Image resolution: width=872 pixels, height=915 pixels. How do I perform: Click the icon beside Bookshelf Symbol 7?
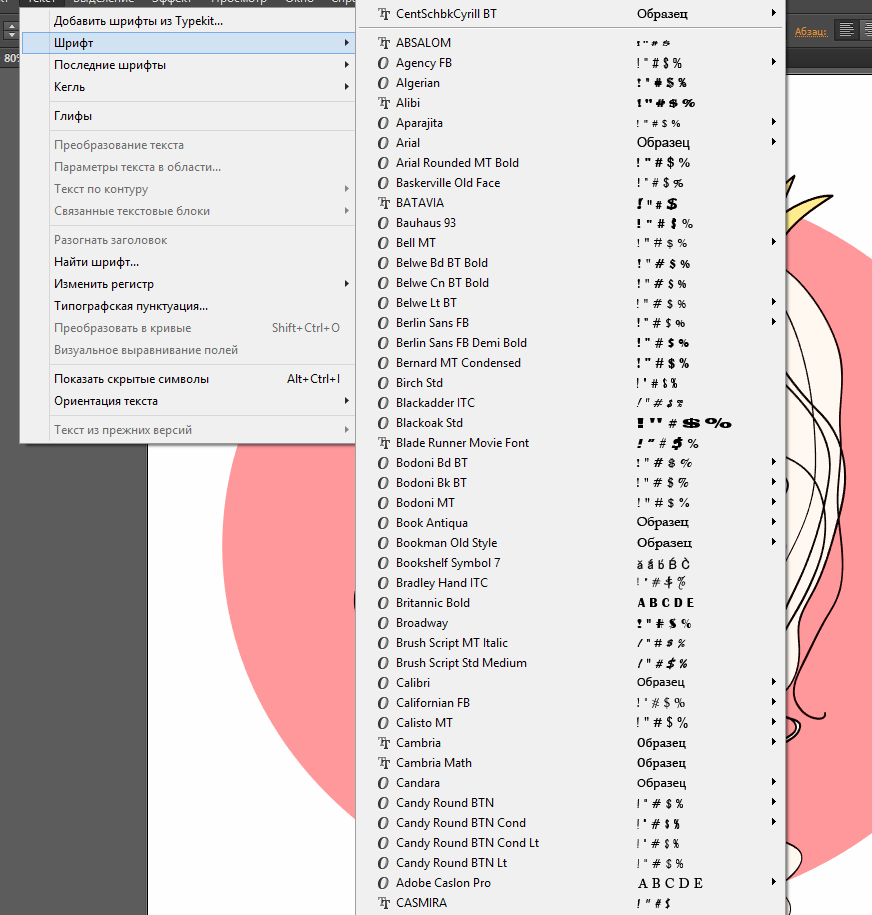[383, 563]
